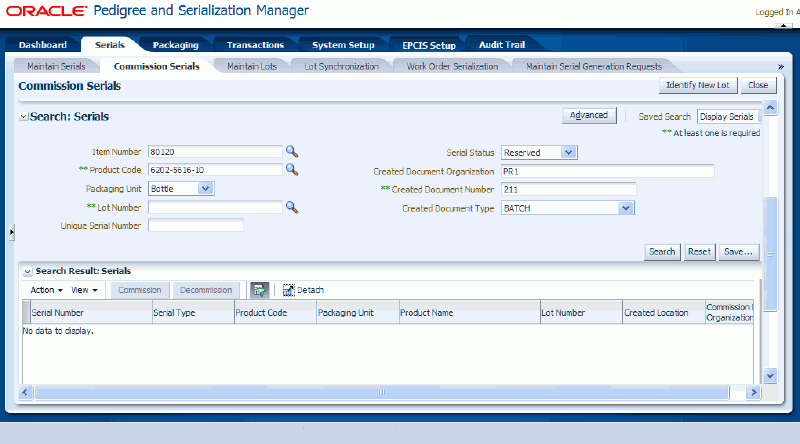
Task: Go to Work Order Serialization sub-tab
Action: (x=453, y=66)
